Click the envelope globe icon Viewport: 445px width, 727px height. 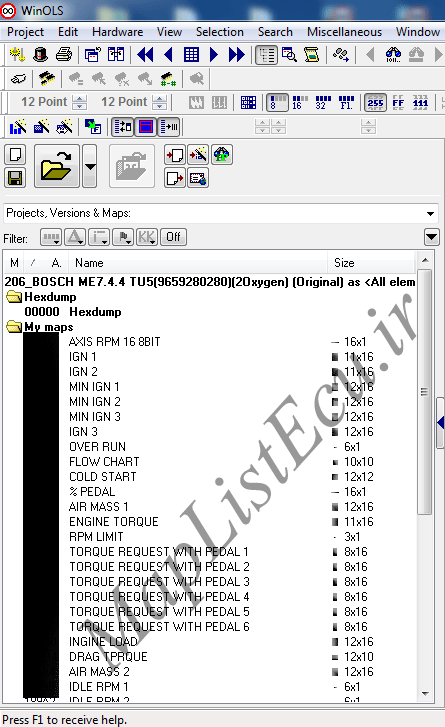pyautogui.click(x=198, y=178)
